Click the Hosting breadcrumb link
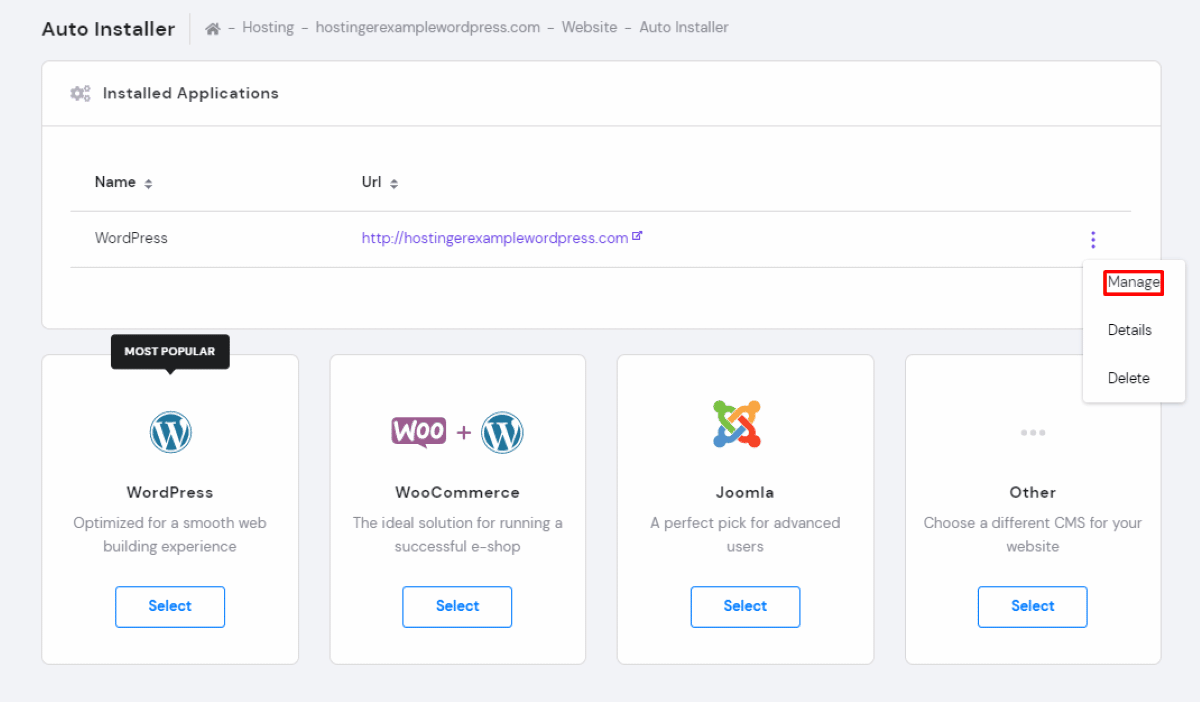This screenshot has height=702, width=1200. pos(268,27)
